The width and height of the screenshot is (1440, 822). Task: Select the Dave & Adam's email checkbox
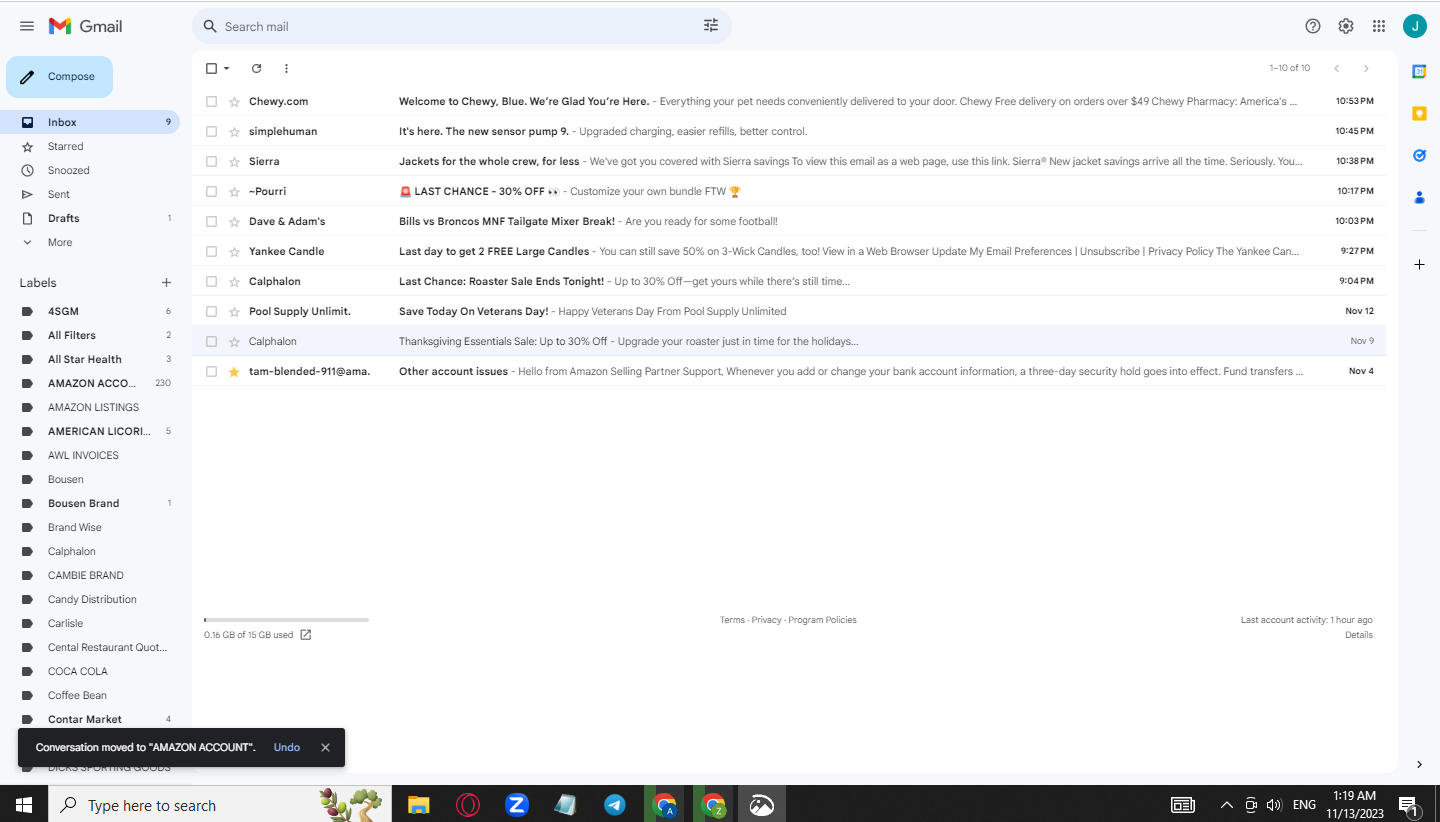pos(211,221)
